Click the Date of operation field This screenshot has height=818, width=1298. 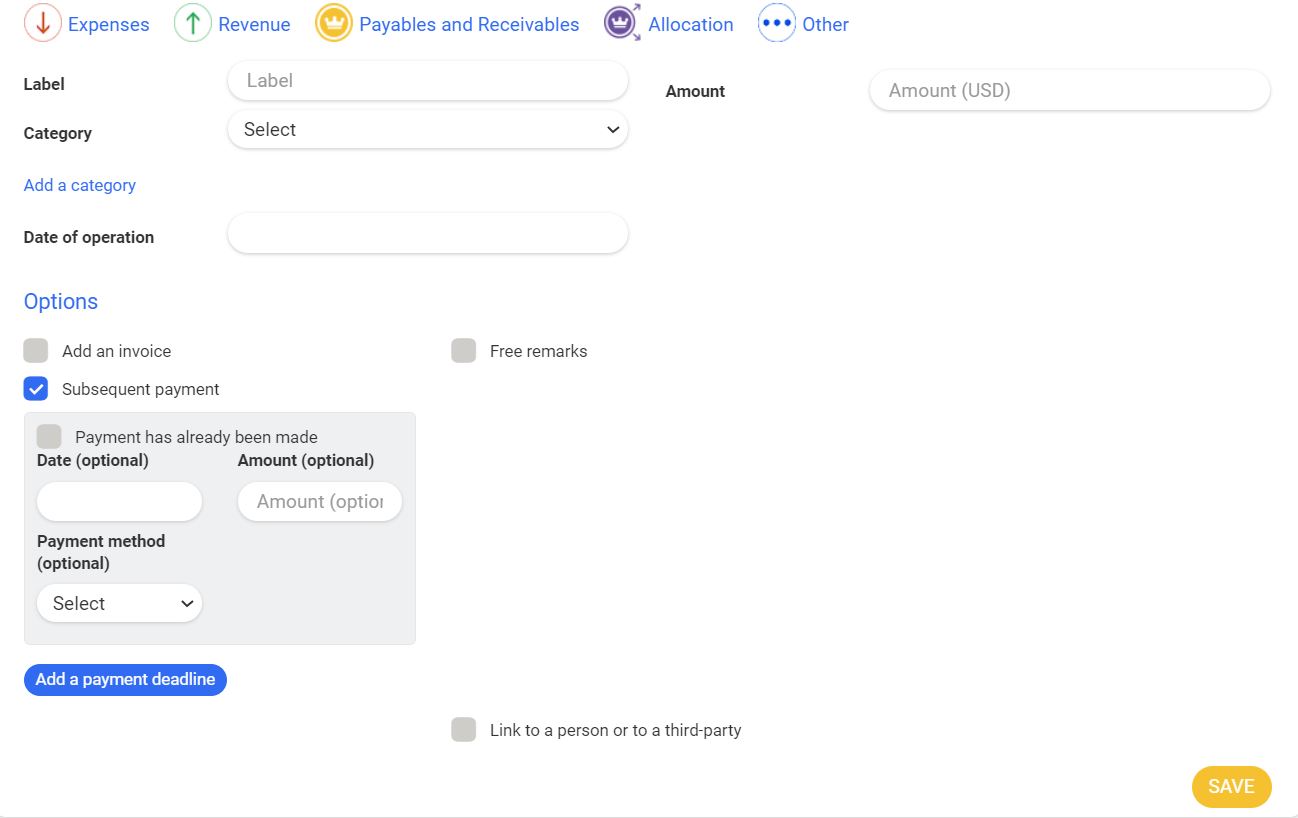428,234
